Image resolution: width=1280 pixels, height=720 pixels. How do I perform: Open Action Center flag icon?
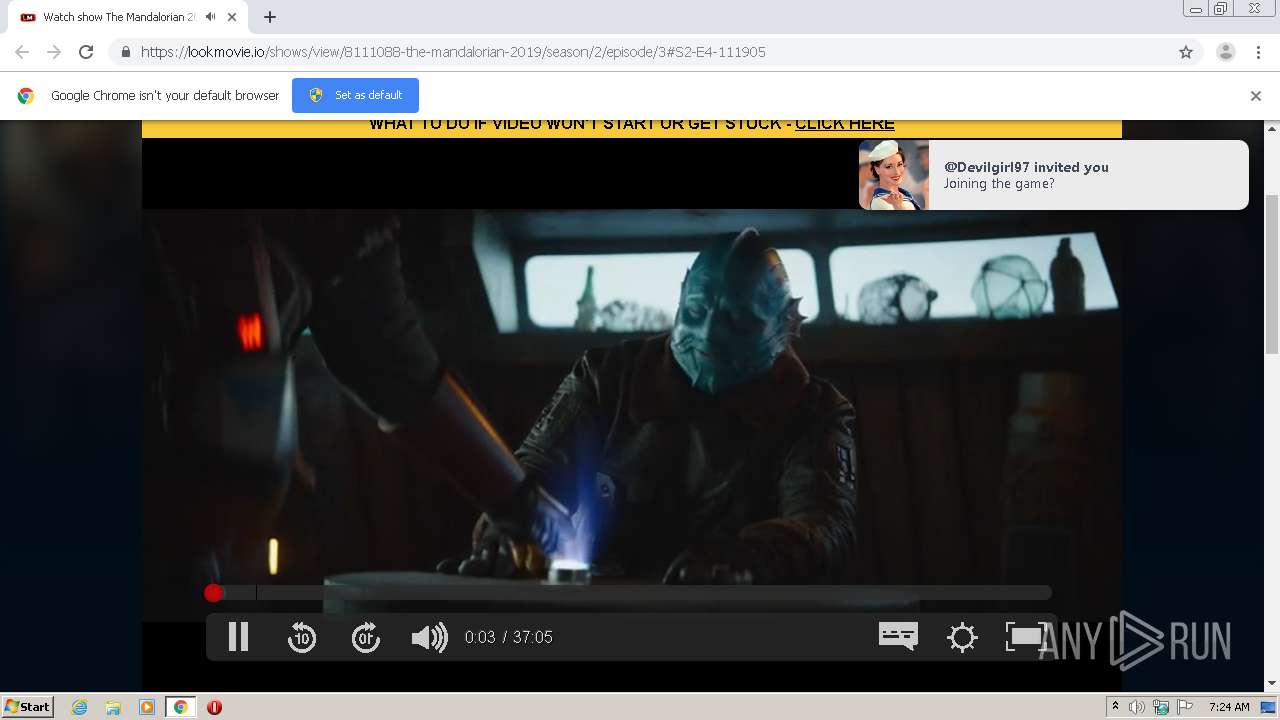[1185, 707]
